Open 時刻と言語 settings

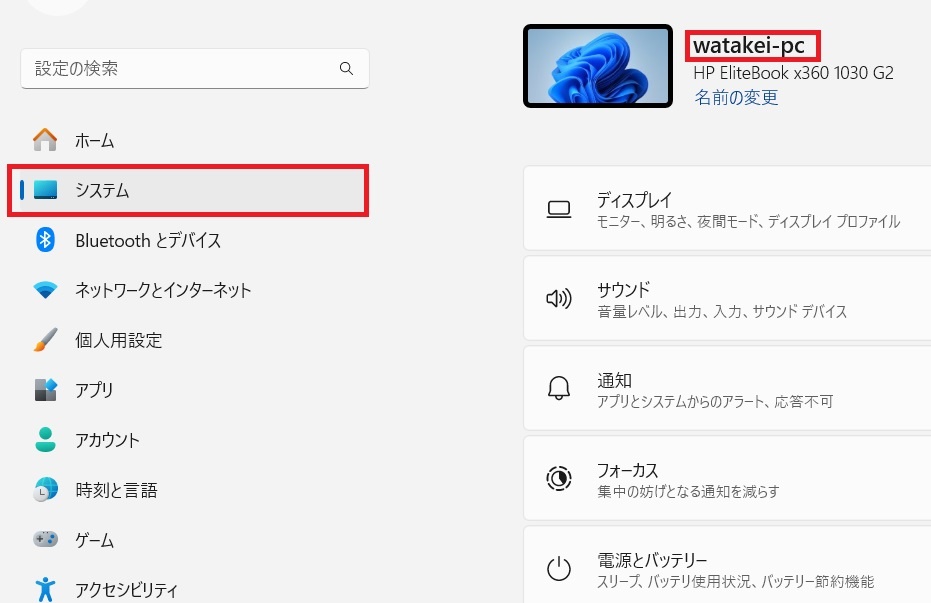coord(188,490)
